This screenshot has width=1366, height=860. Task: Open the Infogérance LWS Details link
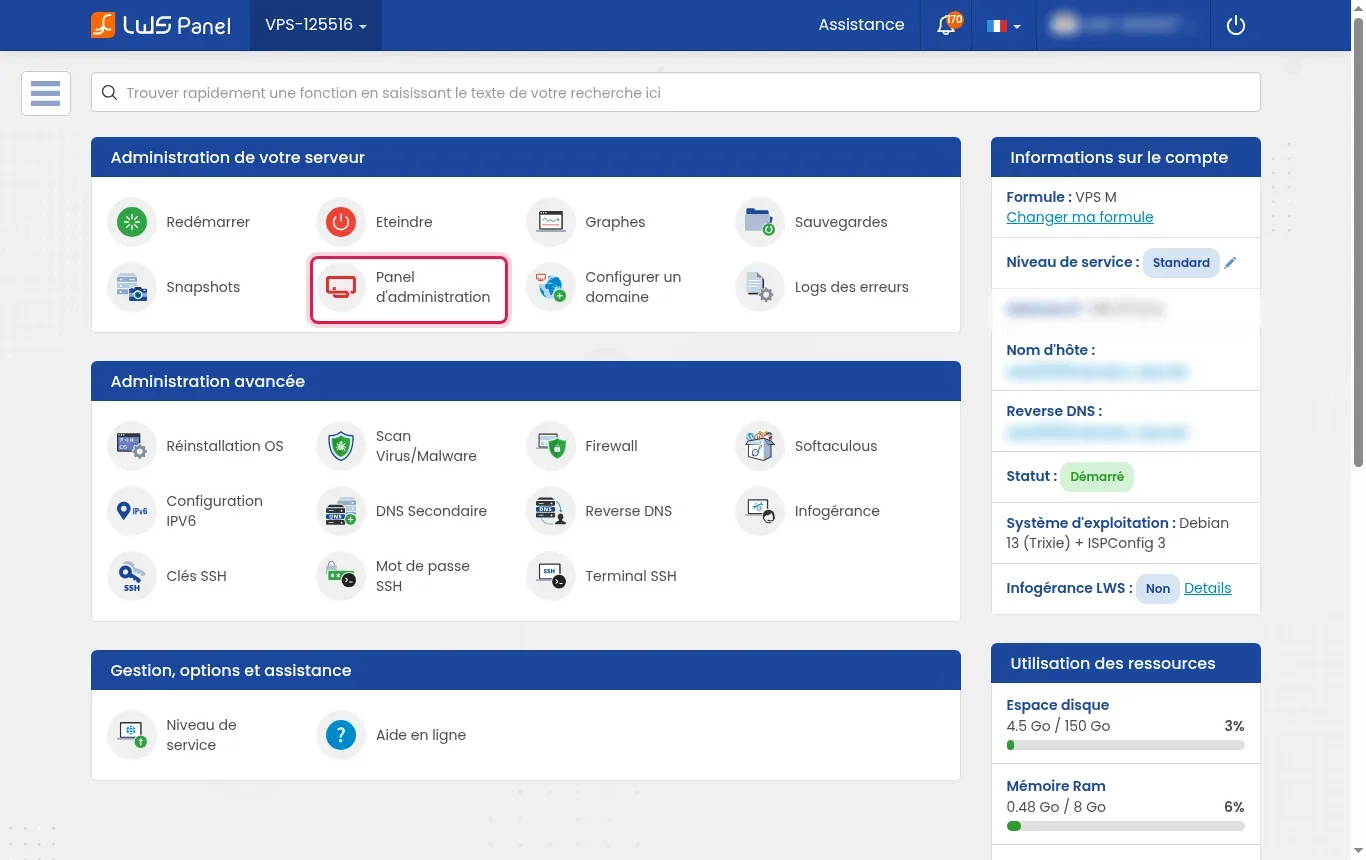1207,588
